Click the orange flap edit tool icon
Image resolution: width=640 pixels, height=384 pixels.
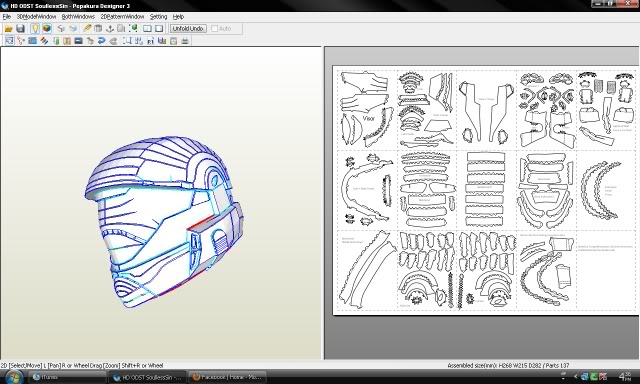tap(67, 40)
